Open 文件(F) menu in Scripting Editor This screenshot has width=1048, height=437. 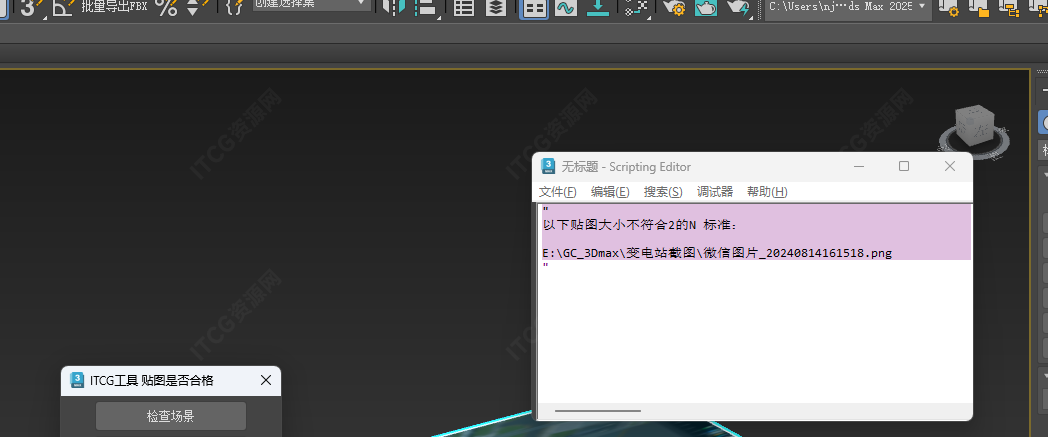(x=557, y=192)
